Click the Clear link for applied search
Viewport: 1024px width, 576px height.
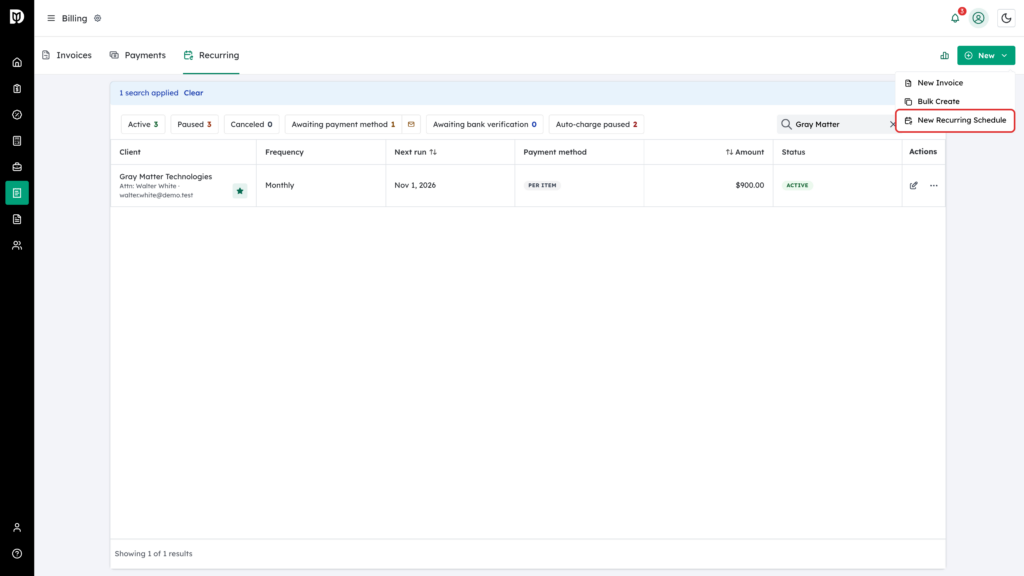coord(193,93)
